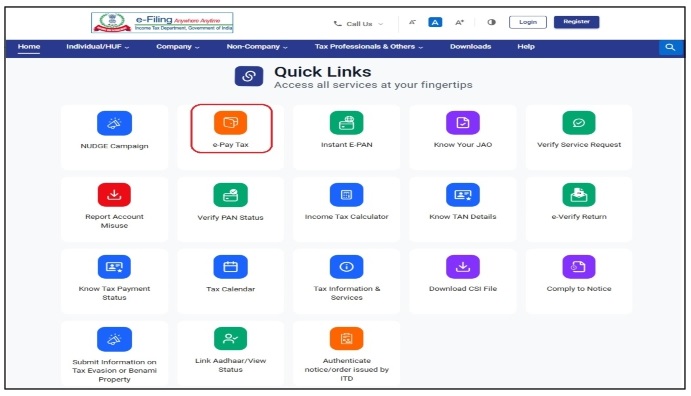The height and width of the screenshot is (396, 691).
Task: Open the red Report Account Misuse icon
Action: pos(114,195)
